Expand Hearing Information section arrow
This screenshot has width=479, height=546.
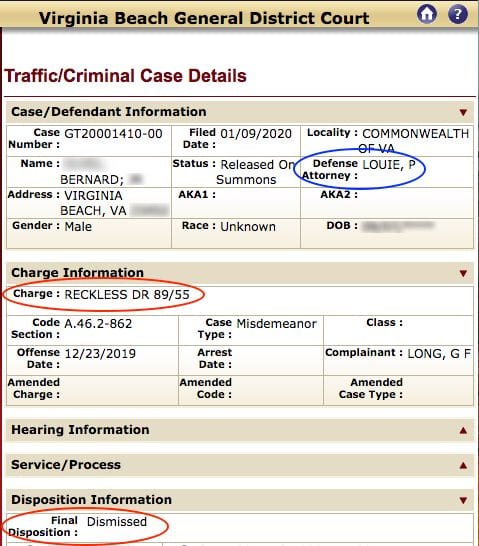463,430
